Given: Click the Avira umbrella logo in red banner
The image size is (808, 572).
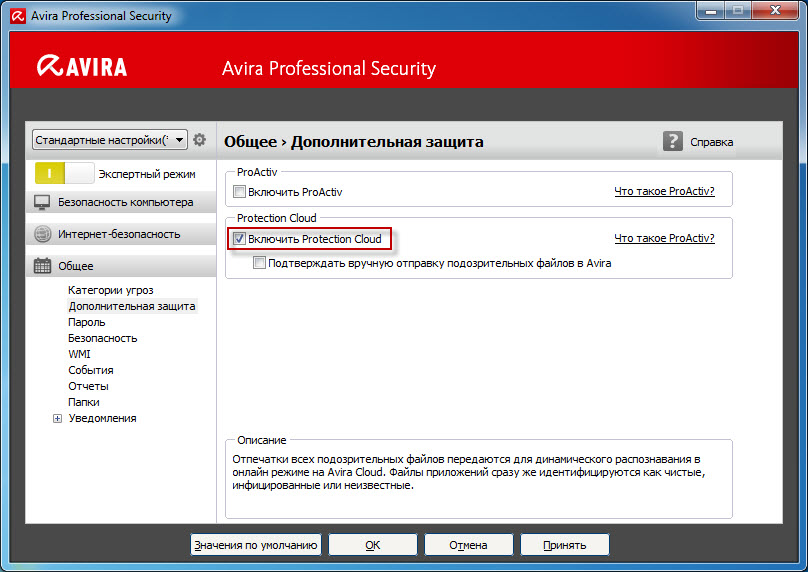Looking at the screenshot, I should point(49,66).
